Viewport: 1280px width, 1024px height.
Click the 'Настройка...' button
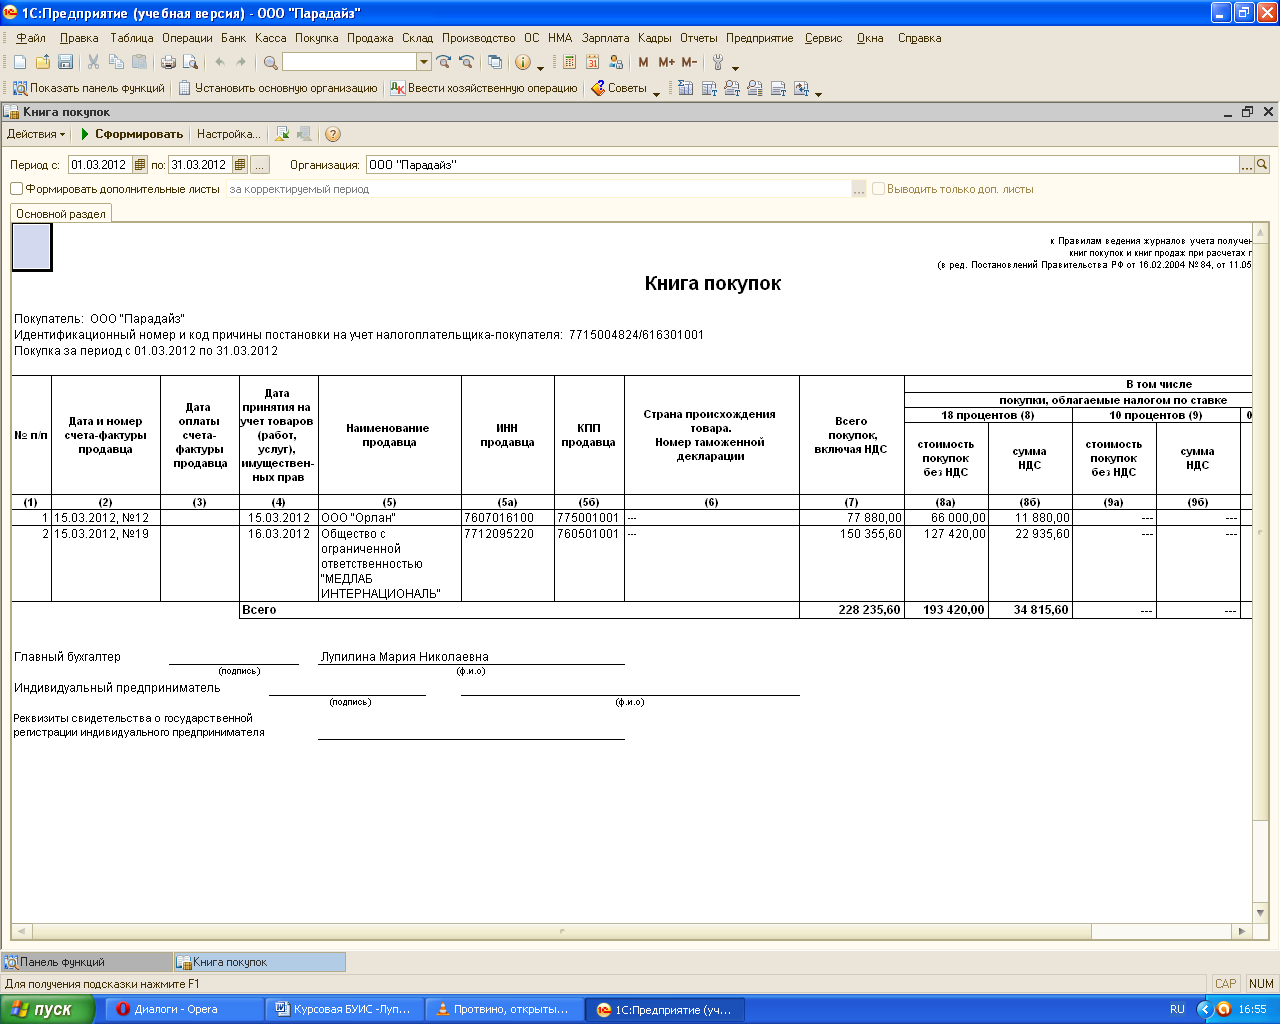point(228,134)
